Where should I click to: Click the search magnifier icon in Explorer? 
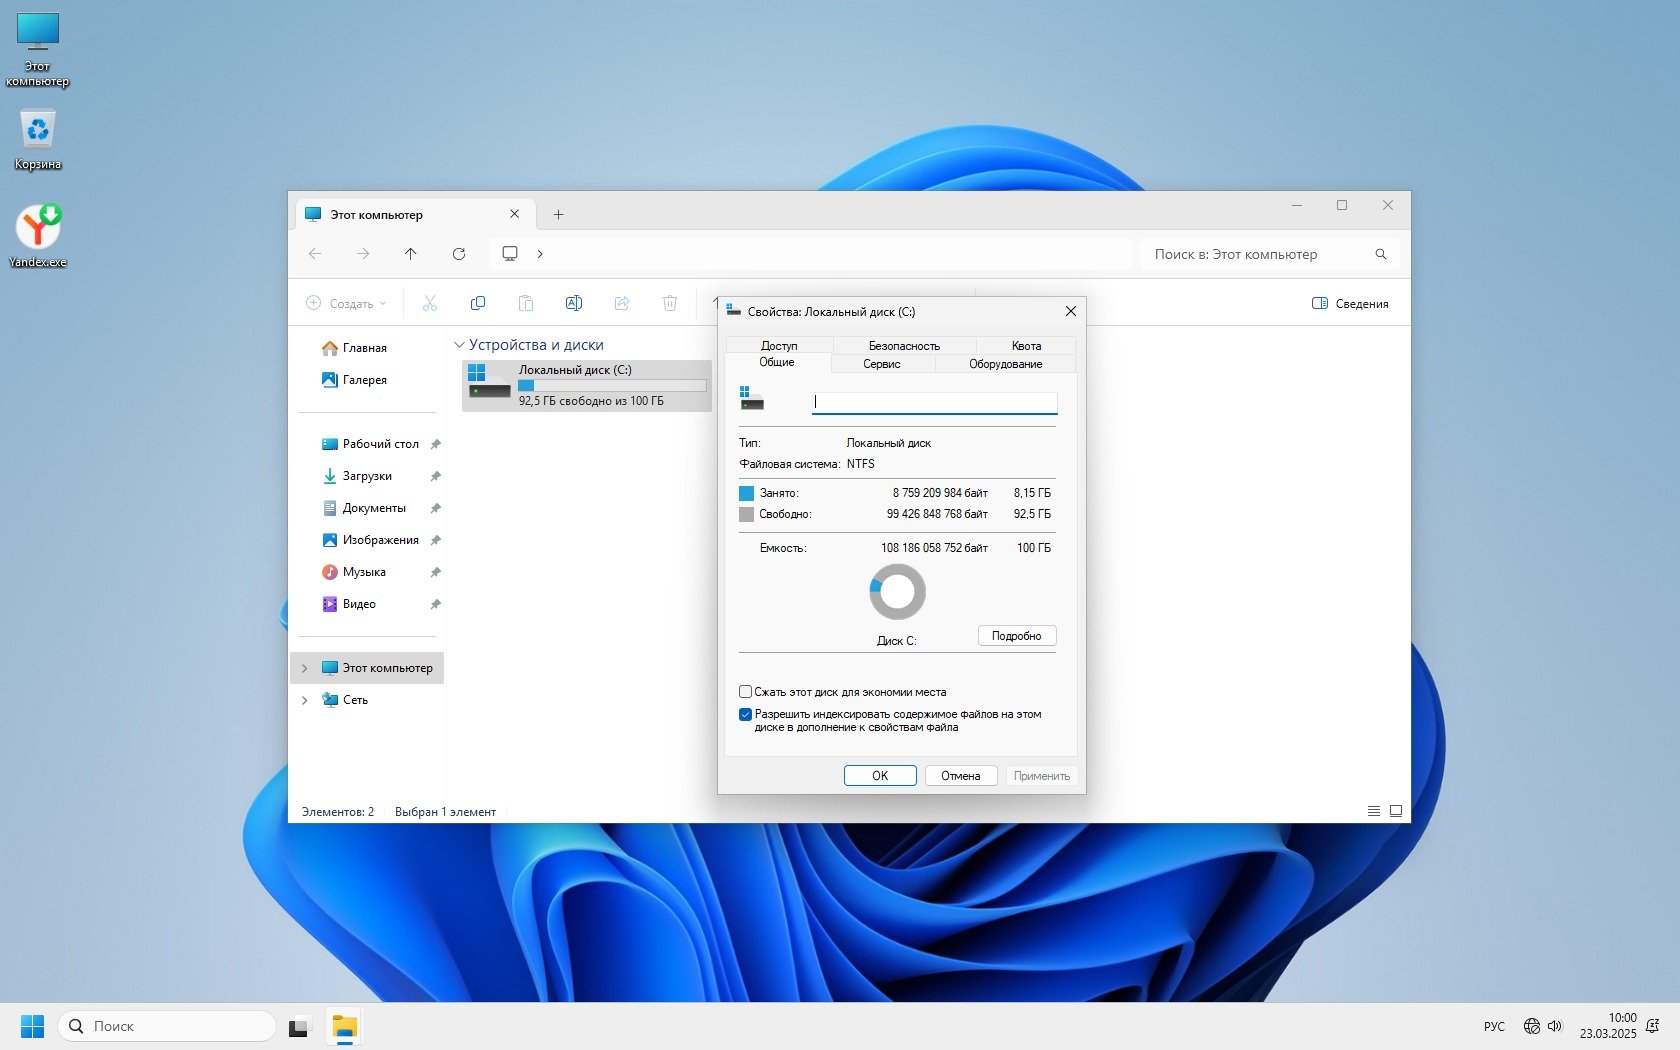tap(1381, 254)
